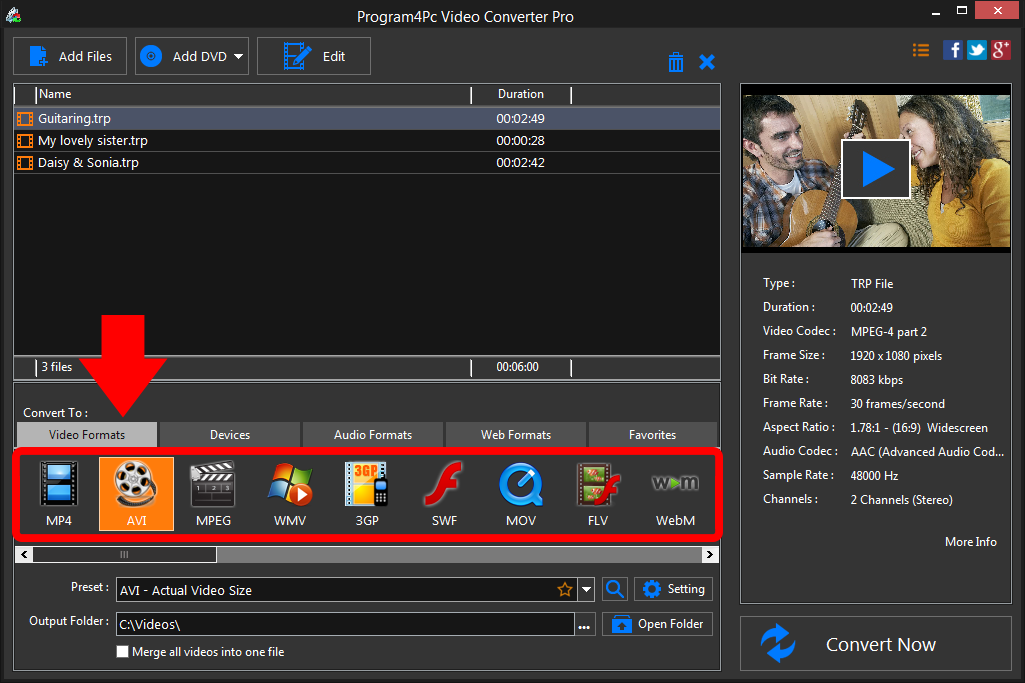Expand the Add DVD dropdown
Viewport: 1025px width, 683px height.
click(238, 56)
